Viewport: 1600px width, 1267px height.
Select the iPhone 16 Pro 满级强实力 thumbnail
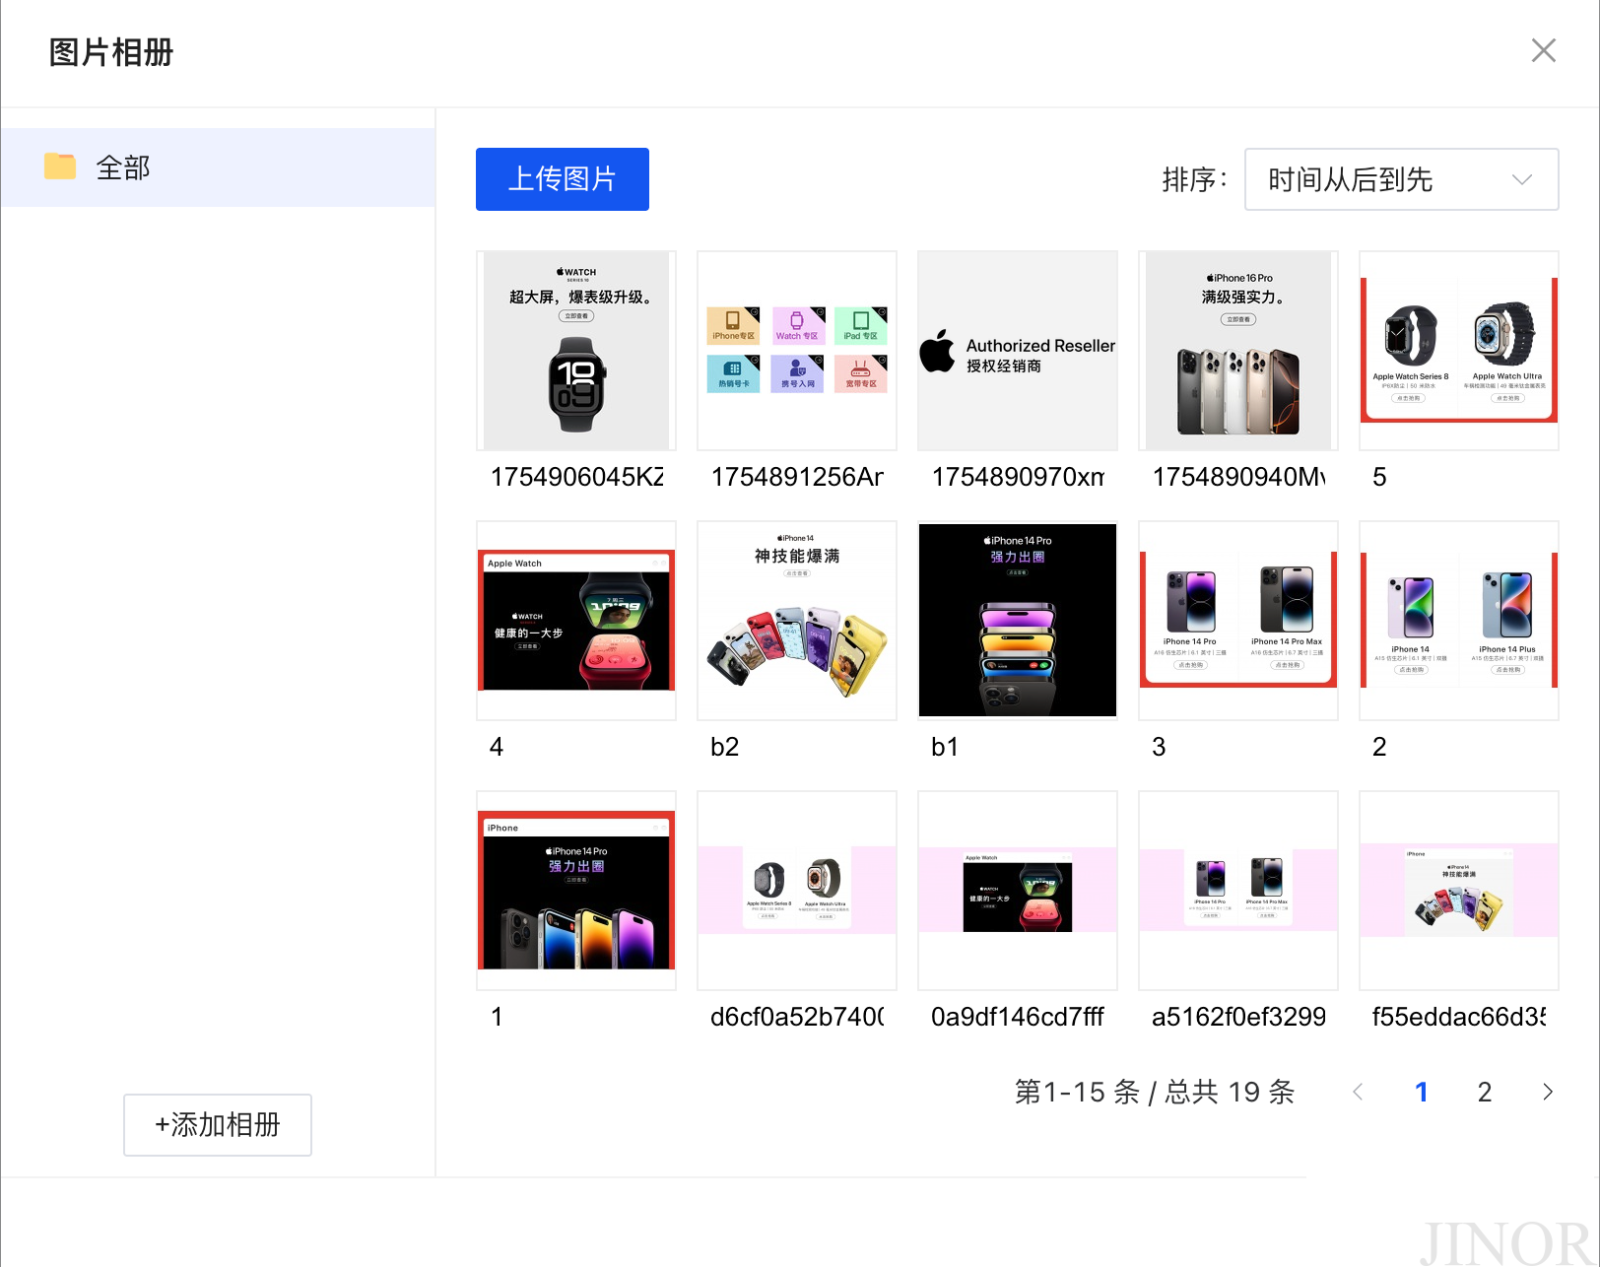tap(1238, 350)
